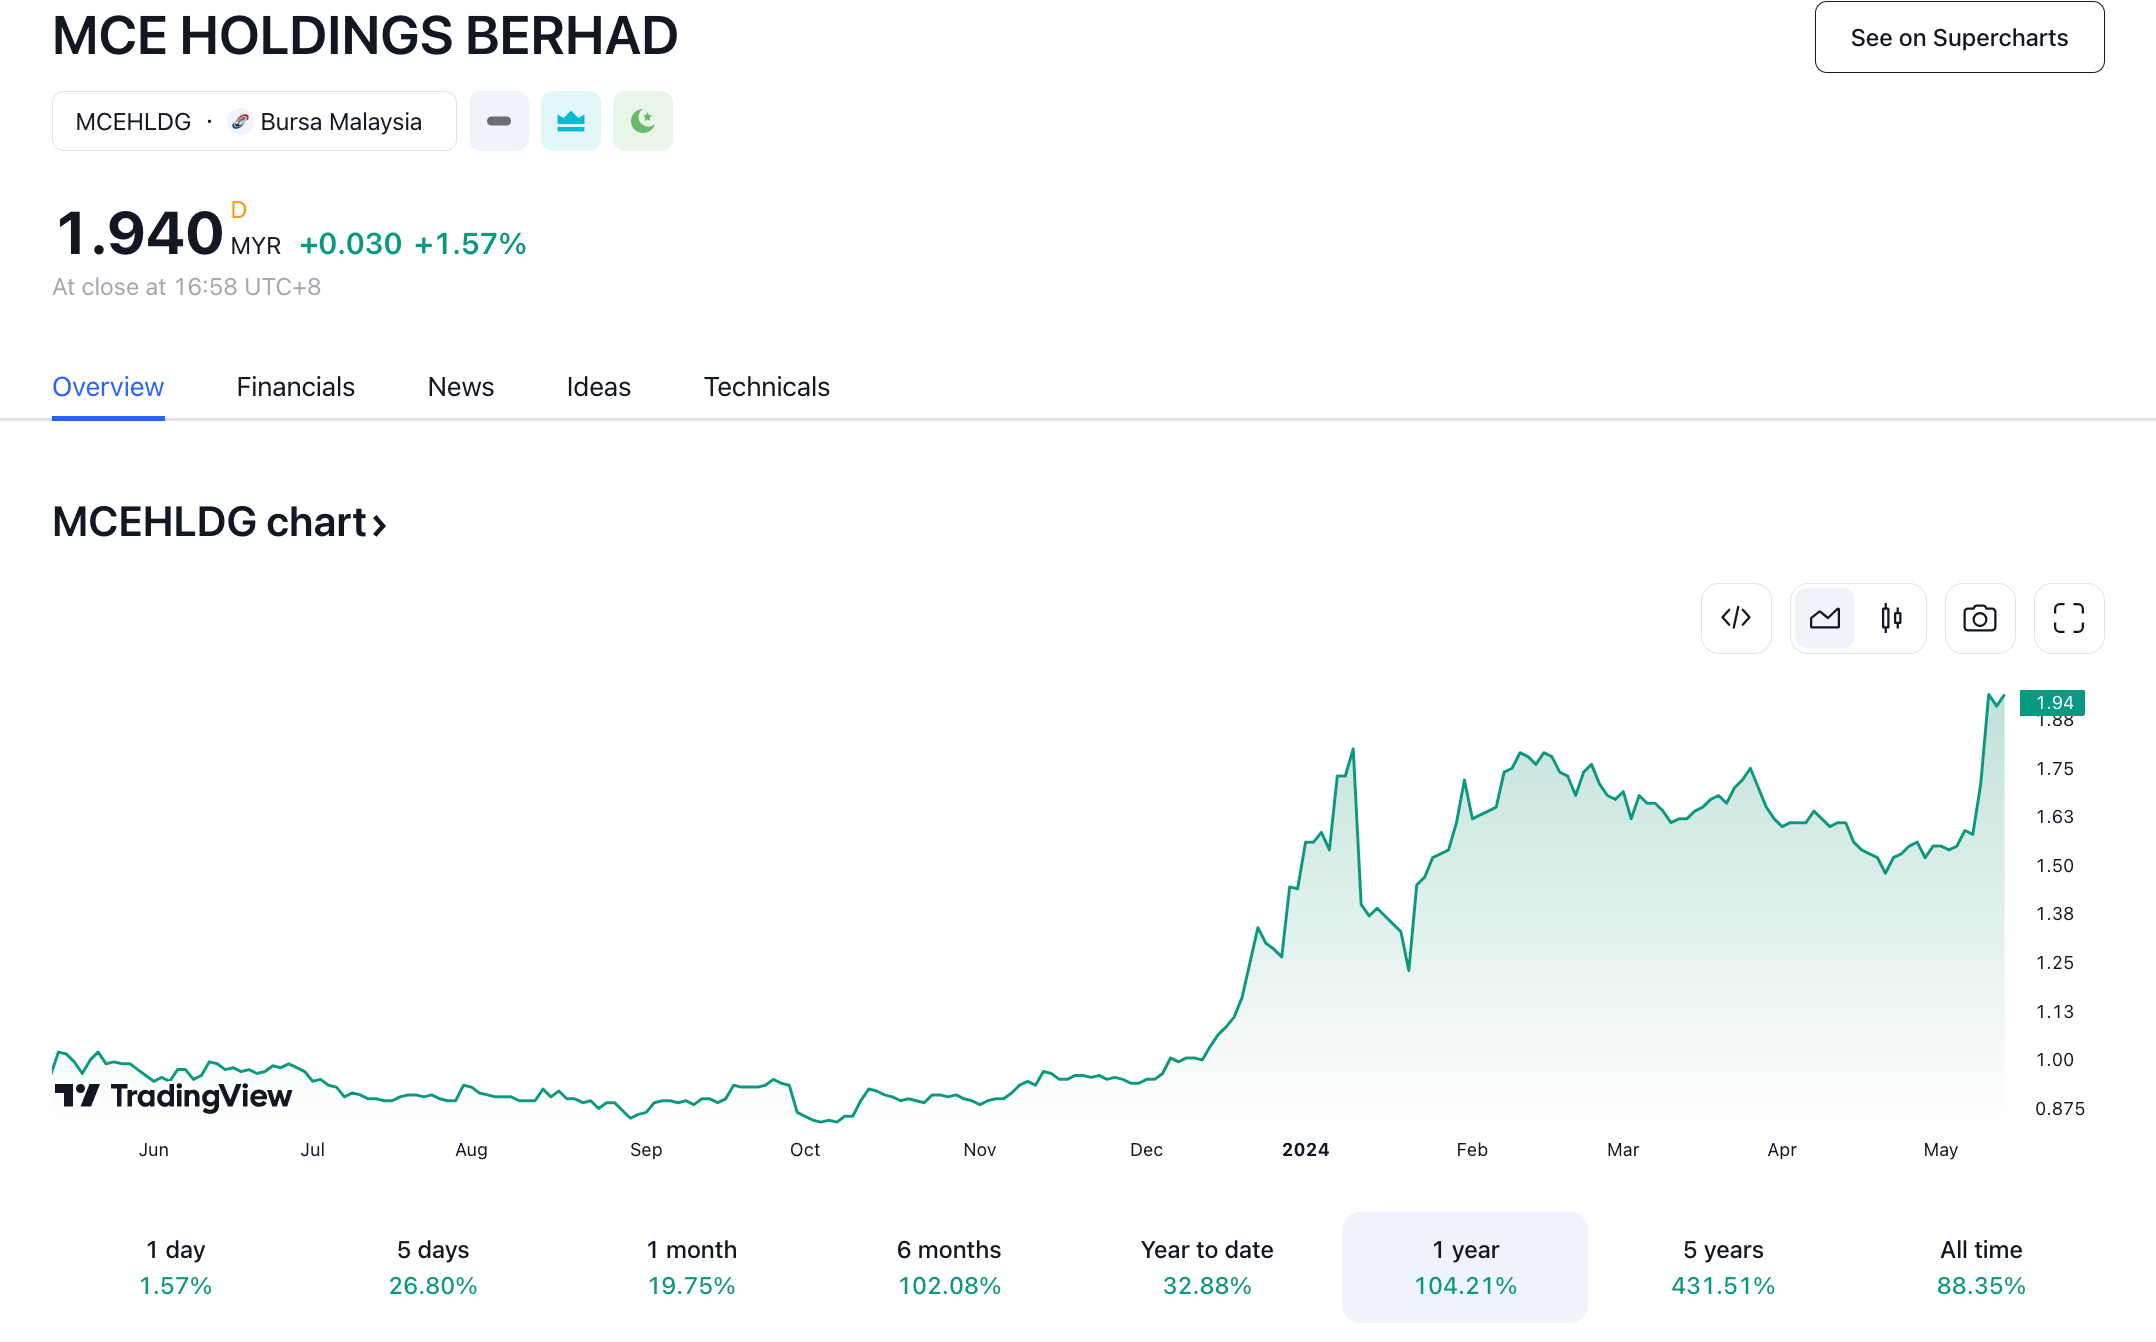Switch to area chart view

(x=1825, y=618)
